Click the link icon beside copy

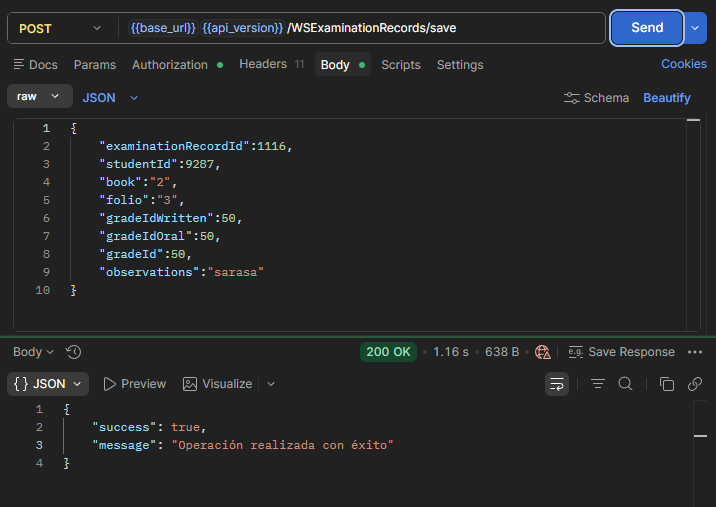coord(695,384)
